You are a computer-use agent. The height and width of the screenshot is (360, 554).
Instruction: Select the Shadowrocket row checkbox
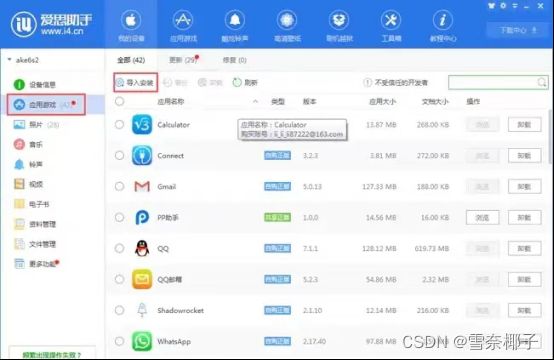[x=119, y=310]
